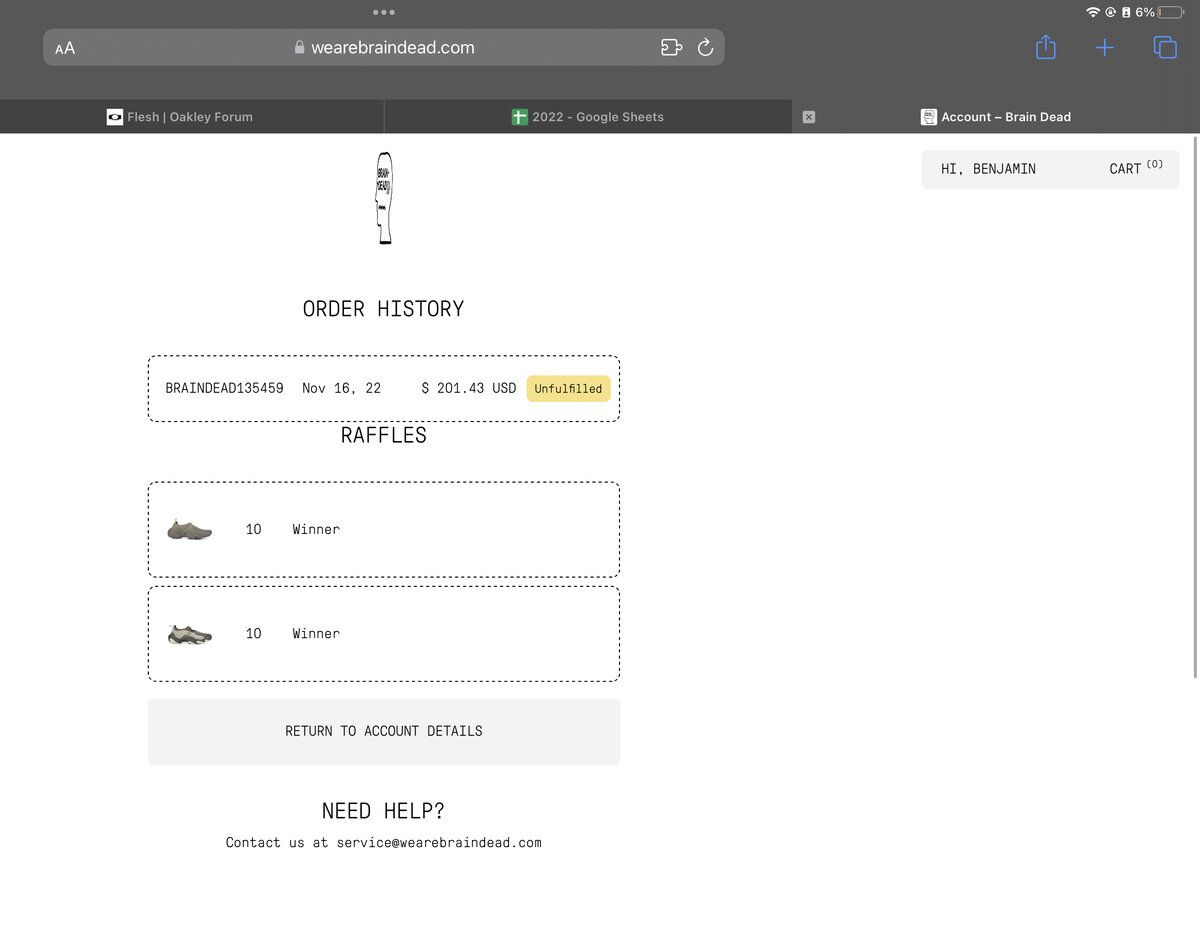Click the second raffle shoe thumbnail
The width and height of the screenshot is (1200, 937).
coord(189,634)
